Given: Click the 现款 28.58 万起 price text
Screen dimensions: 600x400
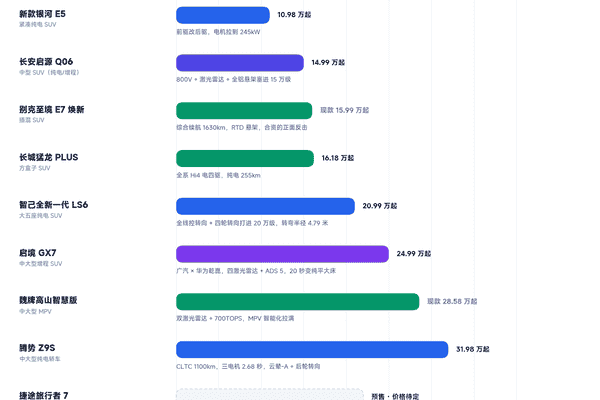Looking at the screenshot, I should (452, 301).
